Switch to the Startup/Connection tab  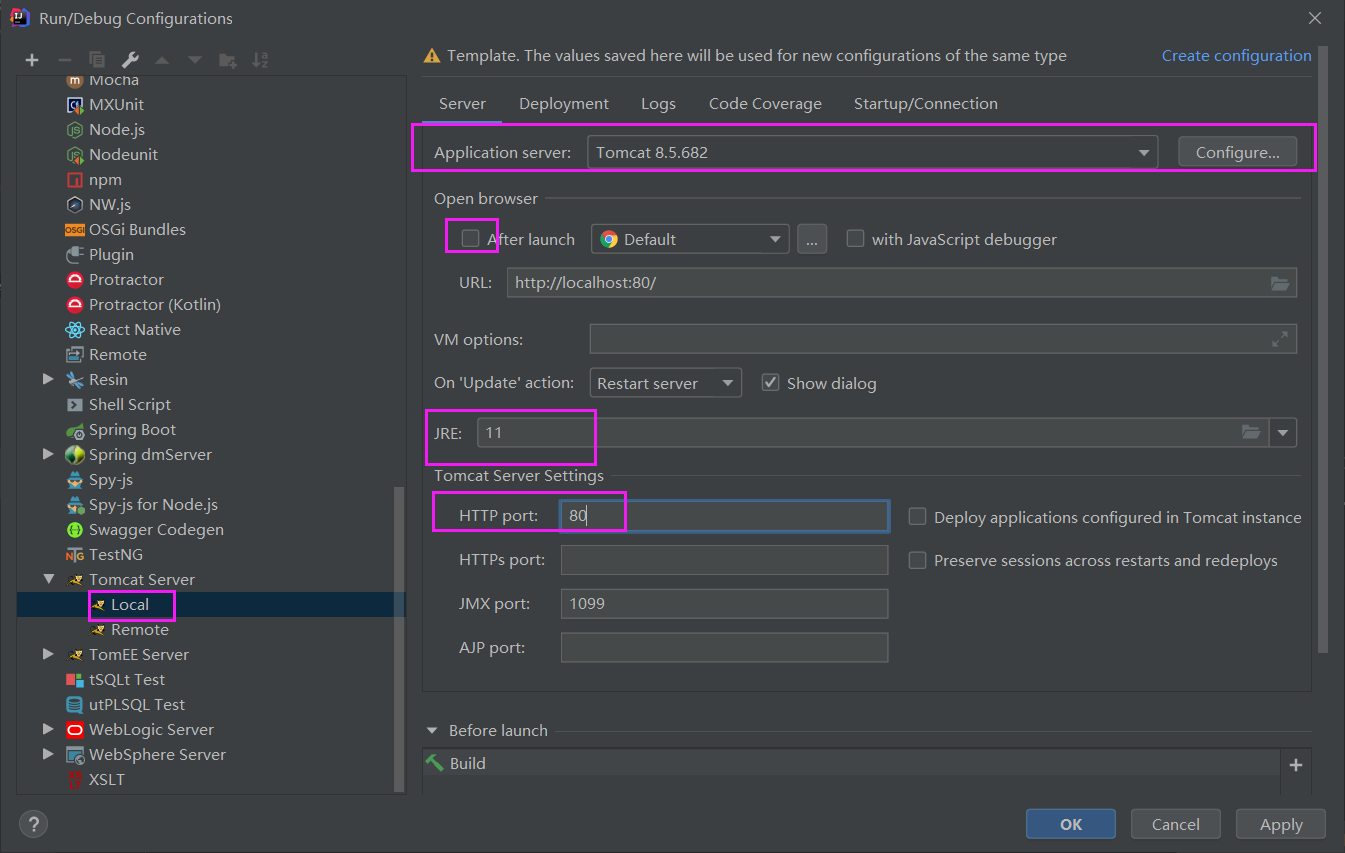tap(926, 104)
